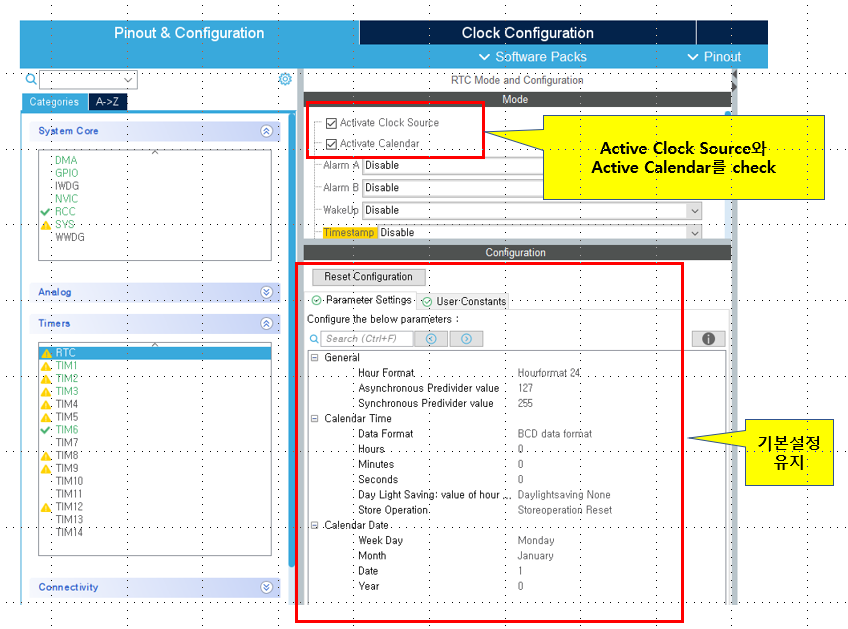The height and width of the screenshot is (629, 848).
Task: Open the Timestamp dropdown
Action: (693, 233)
